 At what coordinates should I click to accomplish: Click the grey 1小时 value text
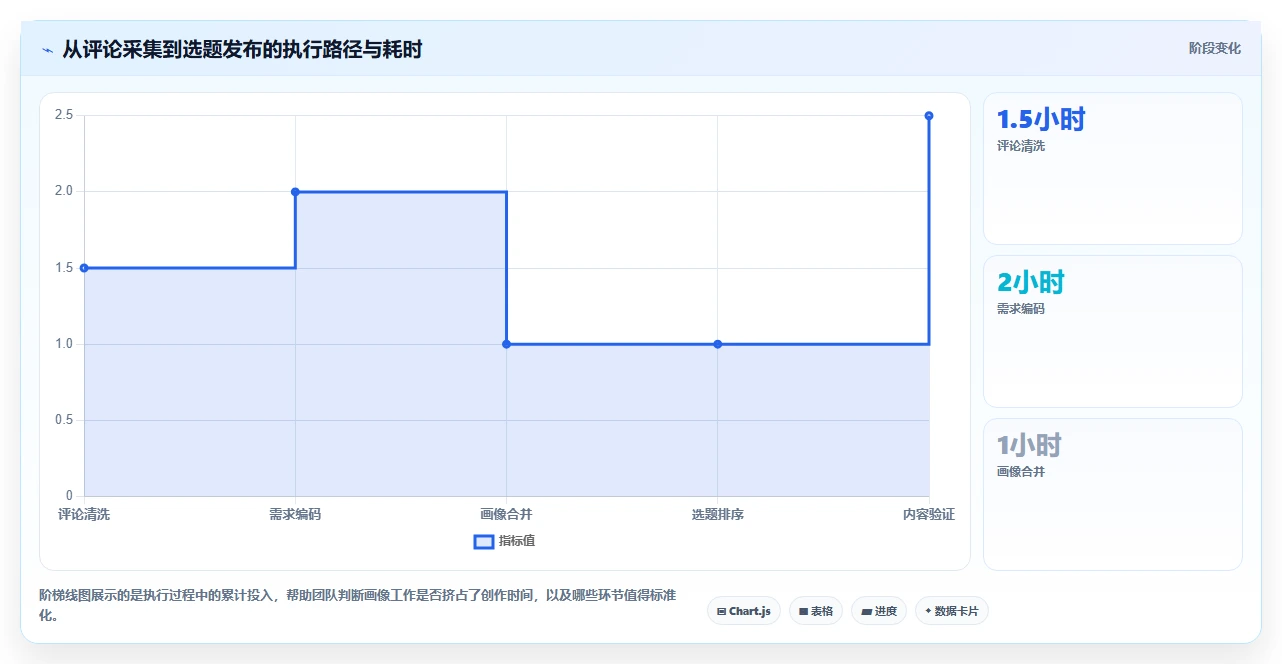tap(1029, 446)
